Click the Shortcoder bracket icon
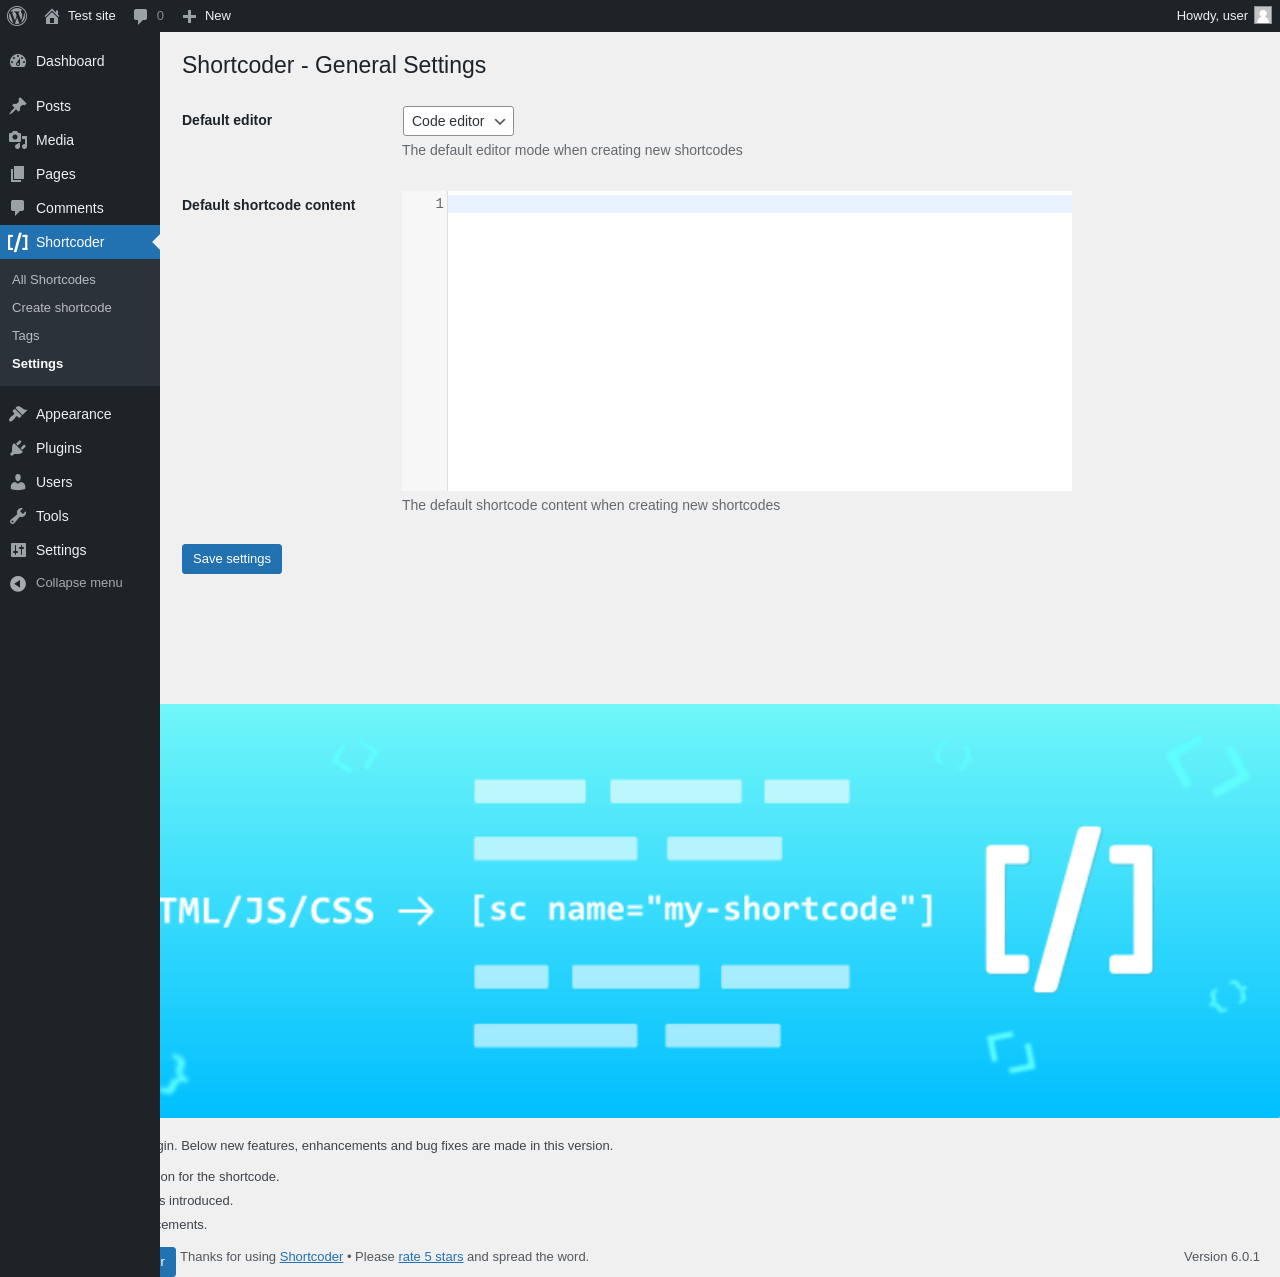Screen dimensions: 1280x1277 pos(18,242)
